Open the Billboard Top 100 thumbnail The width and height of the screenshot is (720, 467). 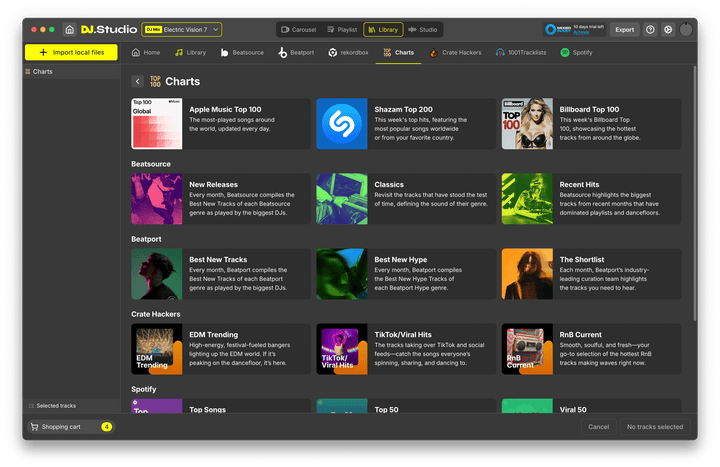(x=527, y=124)
